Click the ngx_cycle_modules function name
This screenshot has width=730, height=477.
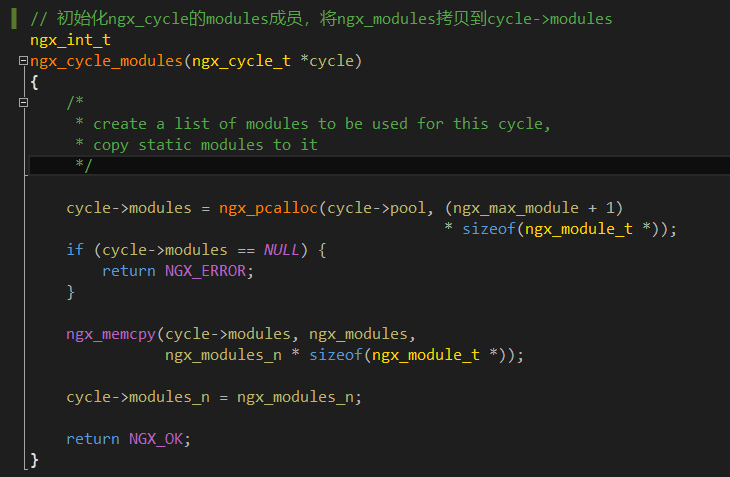click(x=106, y=61)
